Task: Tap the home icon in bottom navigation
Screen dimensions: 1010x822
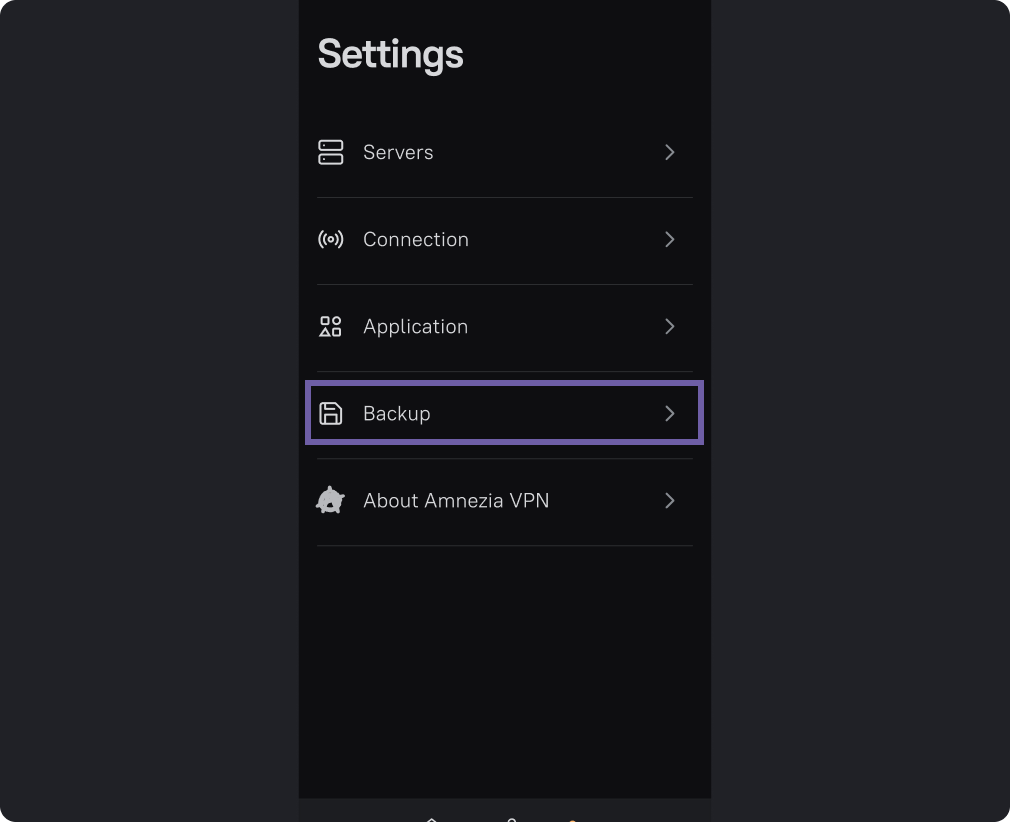Action: [x=432, y=819]
